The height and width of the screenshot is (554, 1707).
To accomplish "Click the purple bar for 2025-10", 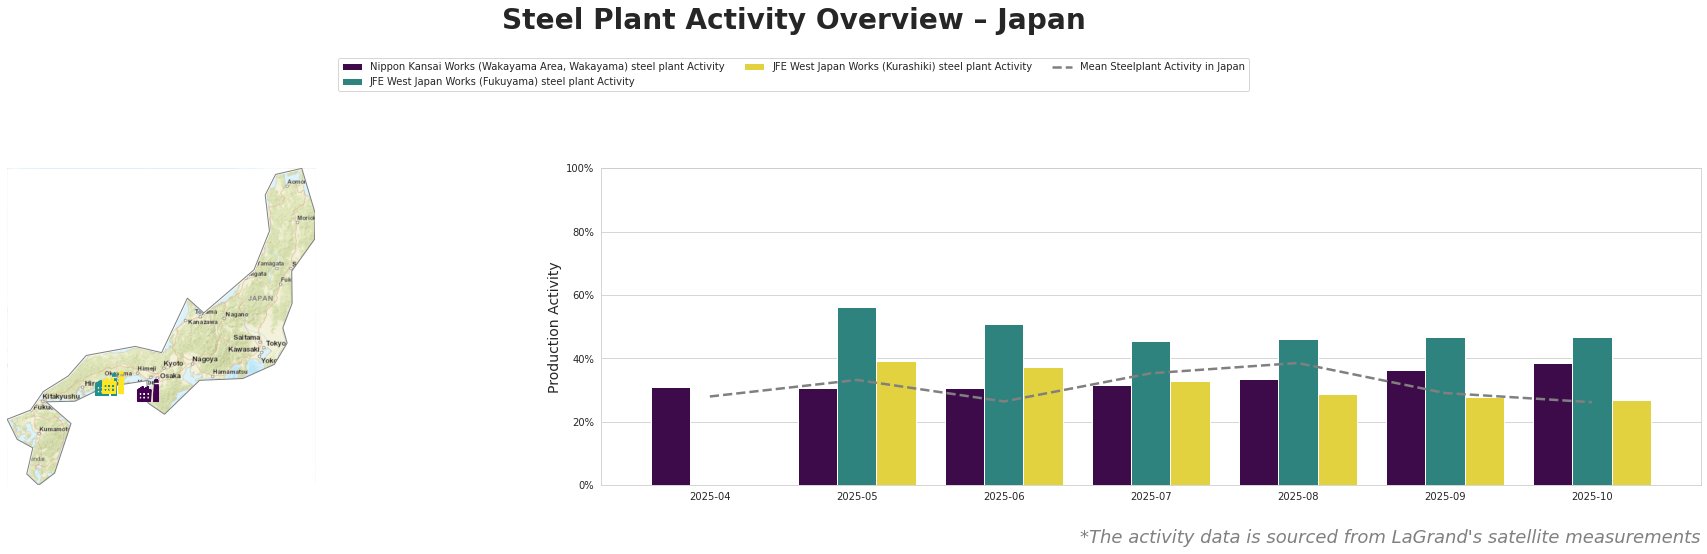I will tap(1552, 425).
